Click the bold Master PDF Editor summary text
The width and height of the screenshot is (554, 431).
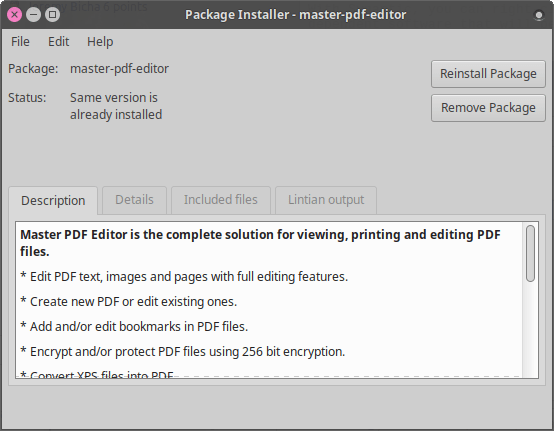tap(260, 243)
